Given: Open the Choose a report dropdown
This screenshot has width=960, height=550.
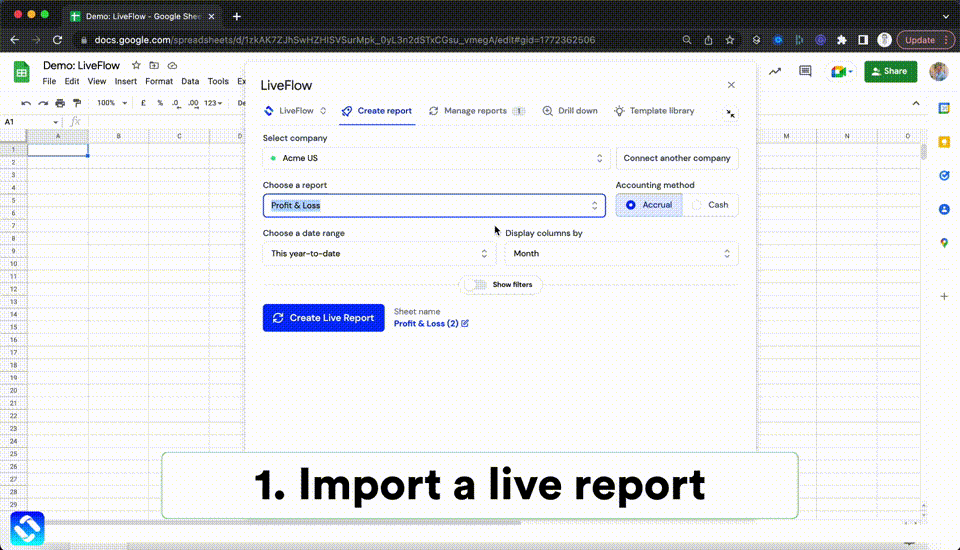Looking at the screenshot, I should coord(434,206).
